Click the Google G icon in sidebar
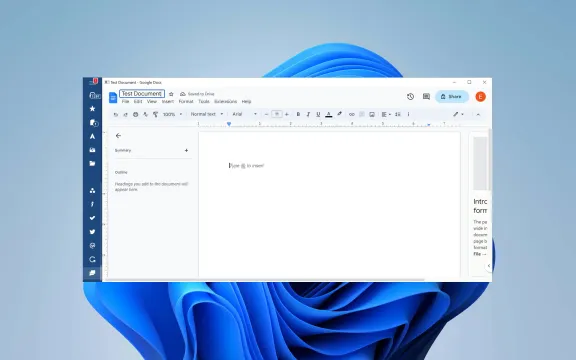The width and height of the screenshot is (576, 360). click(x=93, y=259)
